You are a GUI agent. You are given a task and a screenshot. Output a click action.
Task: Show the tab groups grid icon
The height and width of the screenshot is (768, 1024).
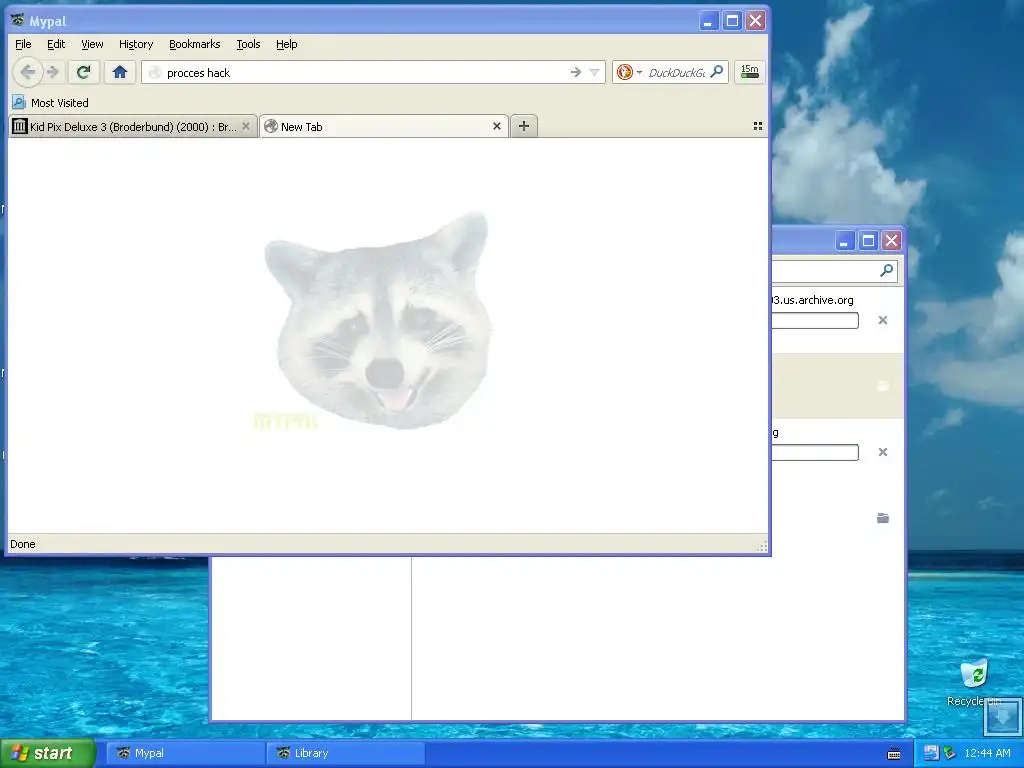(x=758, y=126)
